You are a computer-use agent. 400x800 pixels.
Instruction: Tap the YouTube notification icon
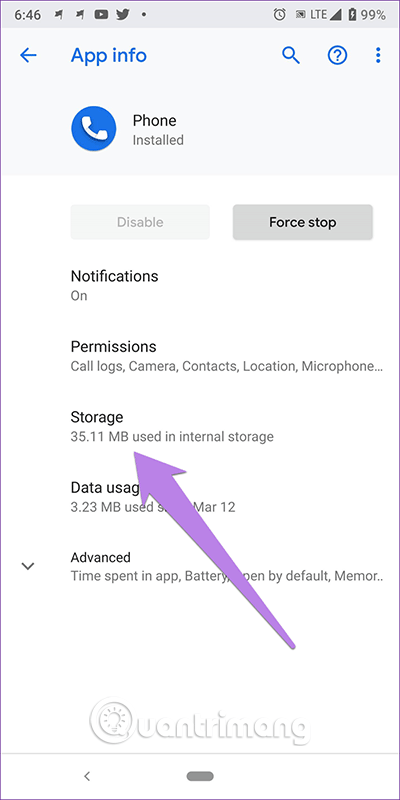[x=101, y=15]
